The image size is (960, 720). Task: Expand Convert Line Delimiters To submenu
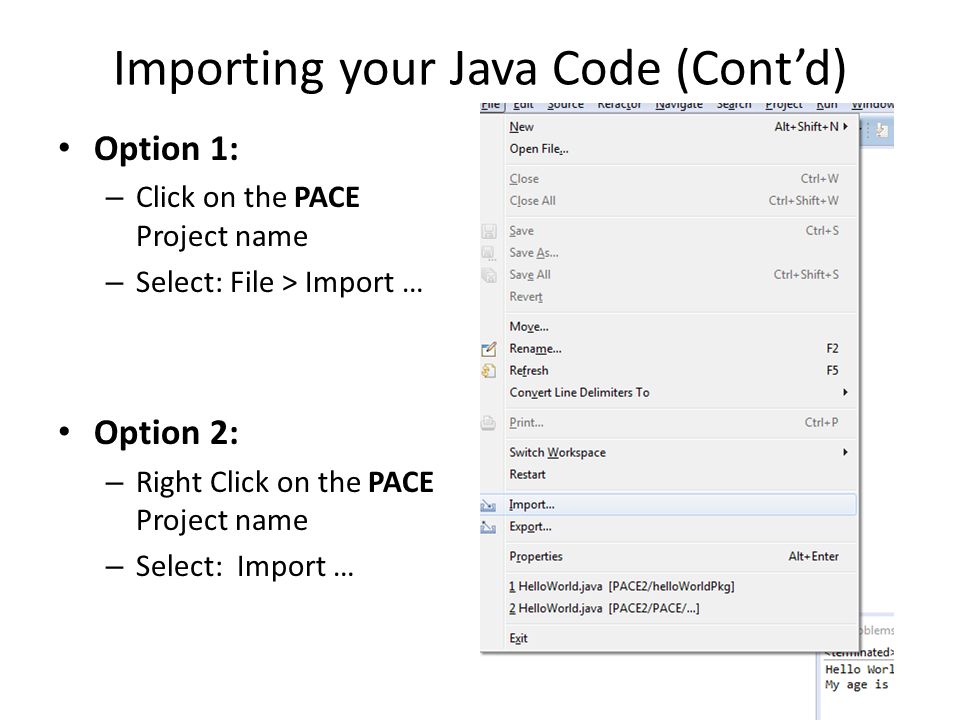click(846, 392)
